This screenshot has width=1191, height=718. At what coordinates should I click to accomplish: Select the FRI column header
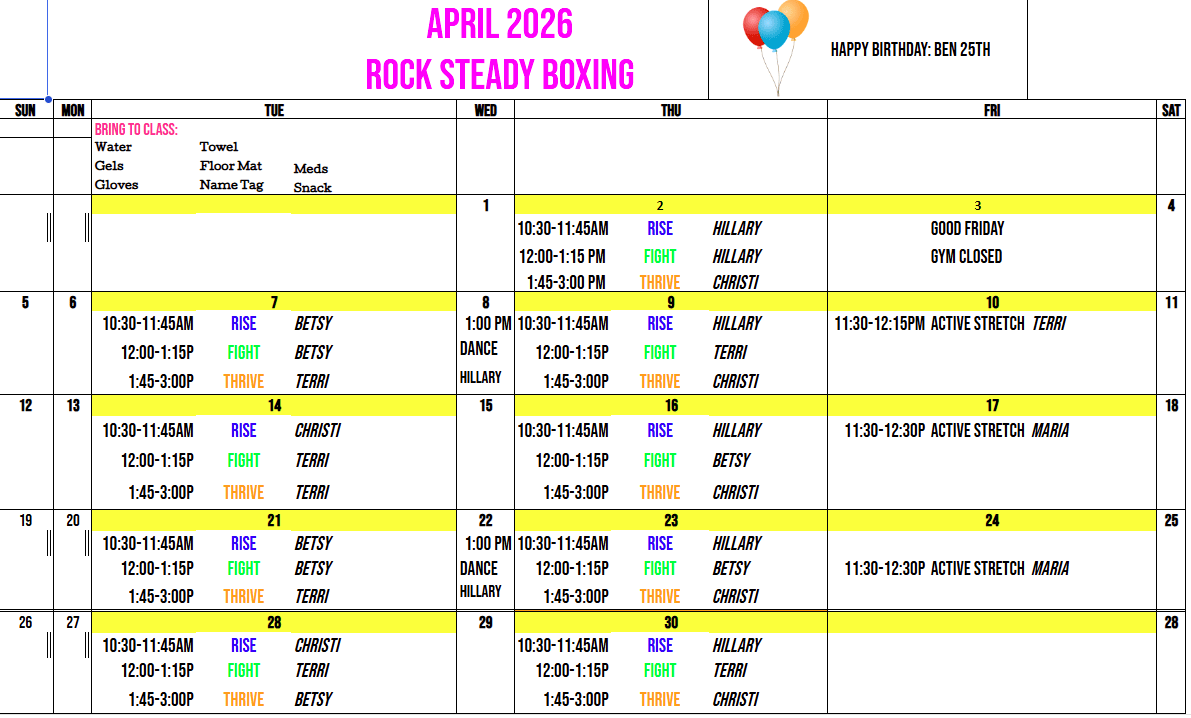tap(991, 110)
